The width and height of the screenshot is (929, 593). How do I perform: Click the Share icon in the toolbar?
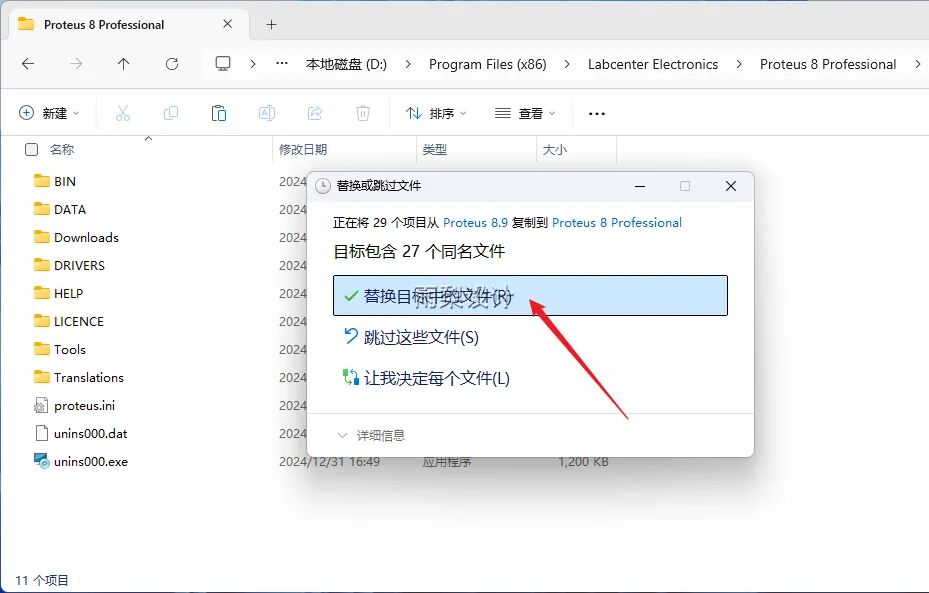point(315,112)
